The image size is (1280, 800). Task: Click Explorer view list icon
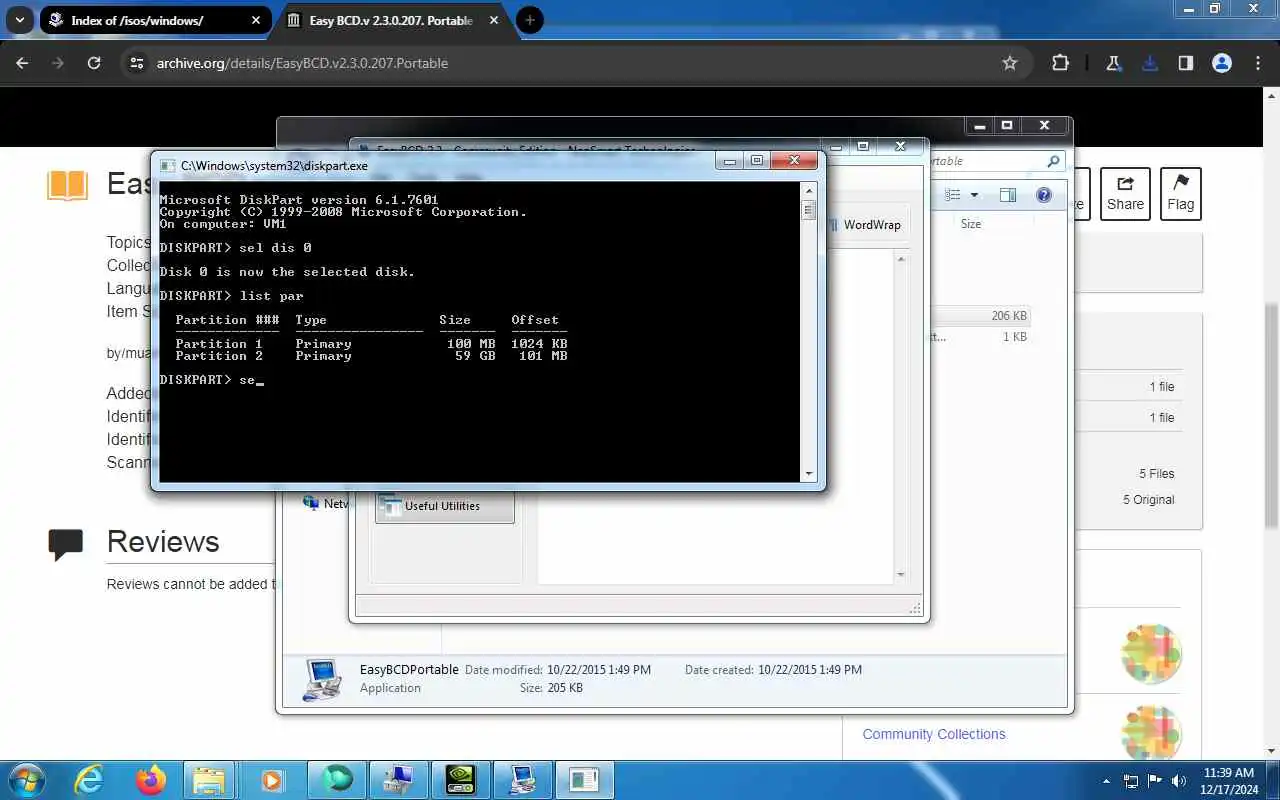pos(953,195)
